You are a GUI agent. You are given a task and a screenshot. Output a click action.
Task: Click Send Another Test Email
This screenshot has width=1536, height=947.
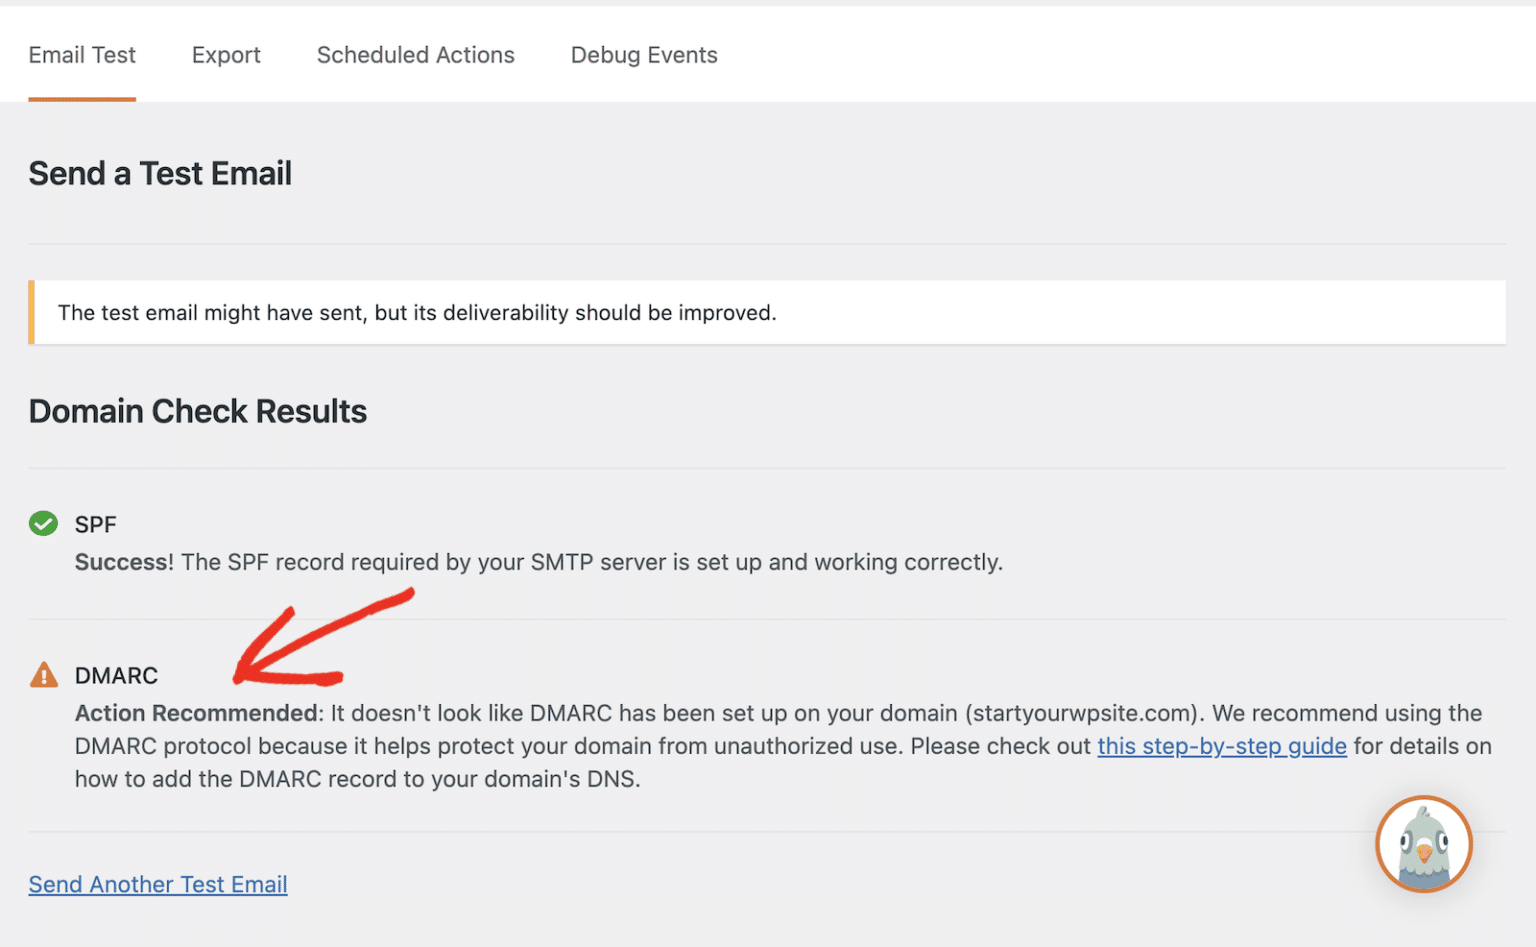pyautogui.click(x=157, y=884)
